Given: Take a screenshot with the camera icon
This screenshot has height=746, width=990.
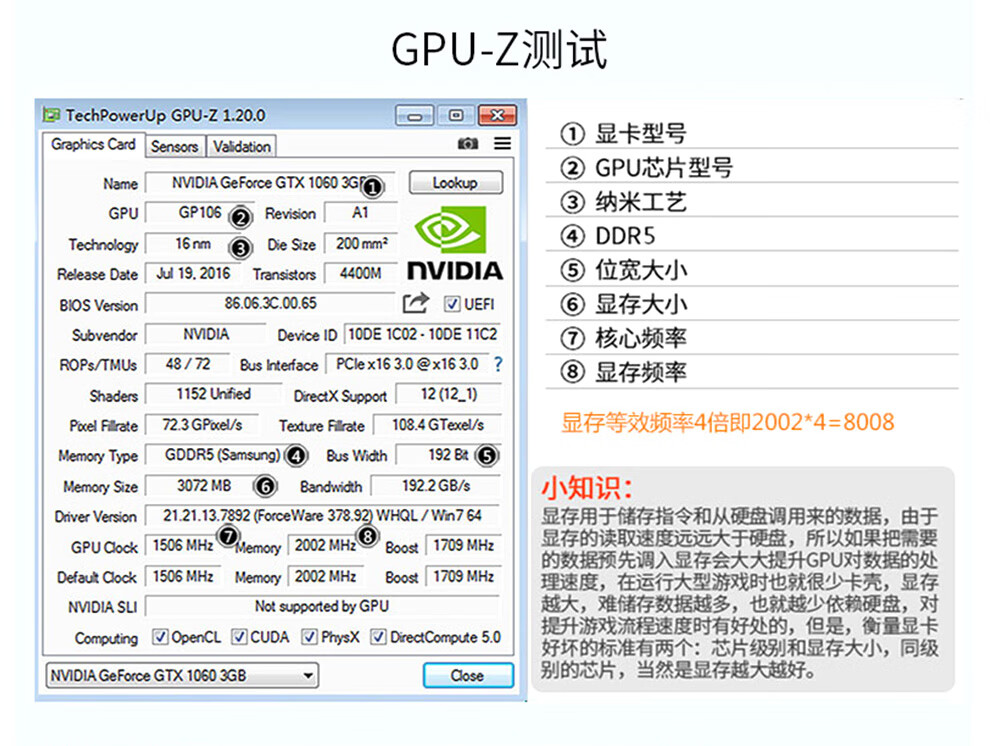Looking at the screenshot, I should tap(467, 144).
